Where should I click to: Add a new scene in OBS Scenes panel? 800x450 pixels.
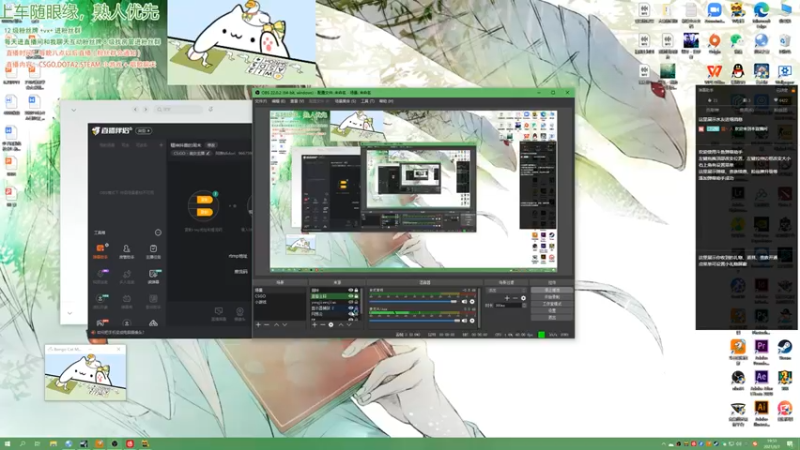(x=259, y=324)
